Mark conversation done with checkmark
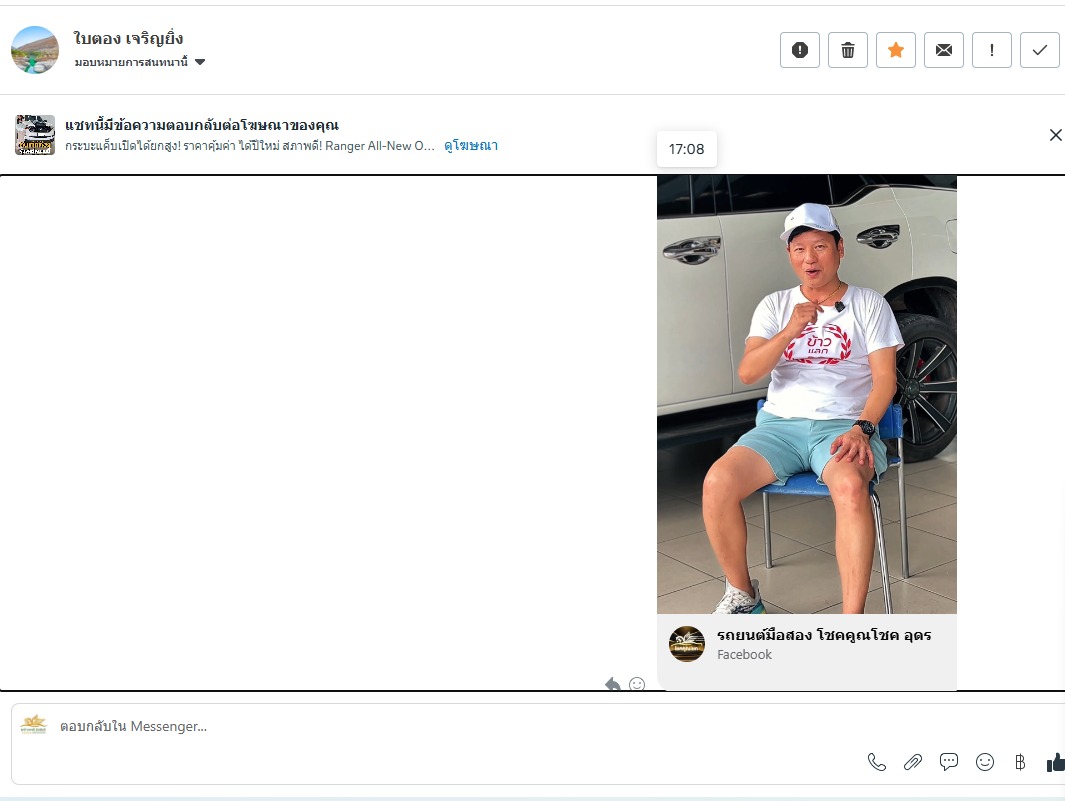Image resolution: width=1065 pixels, height=801 pixels. coord(1040,50)
